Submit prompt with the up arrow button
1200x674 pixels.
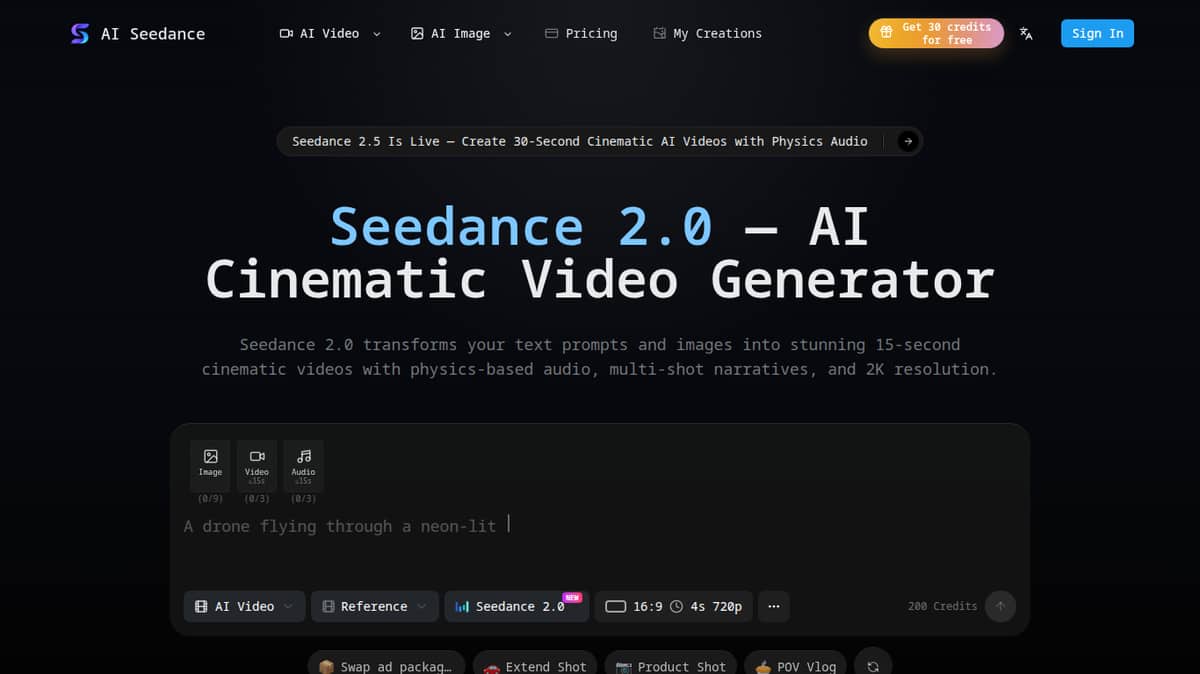(1000, 606)
